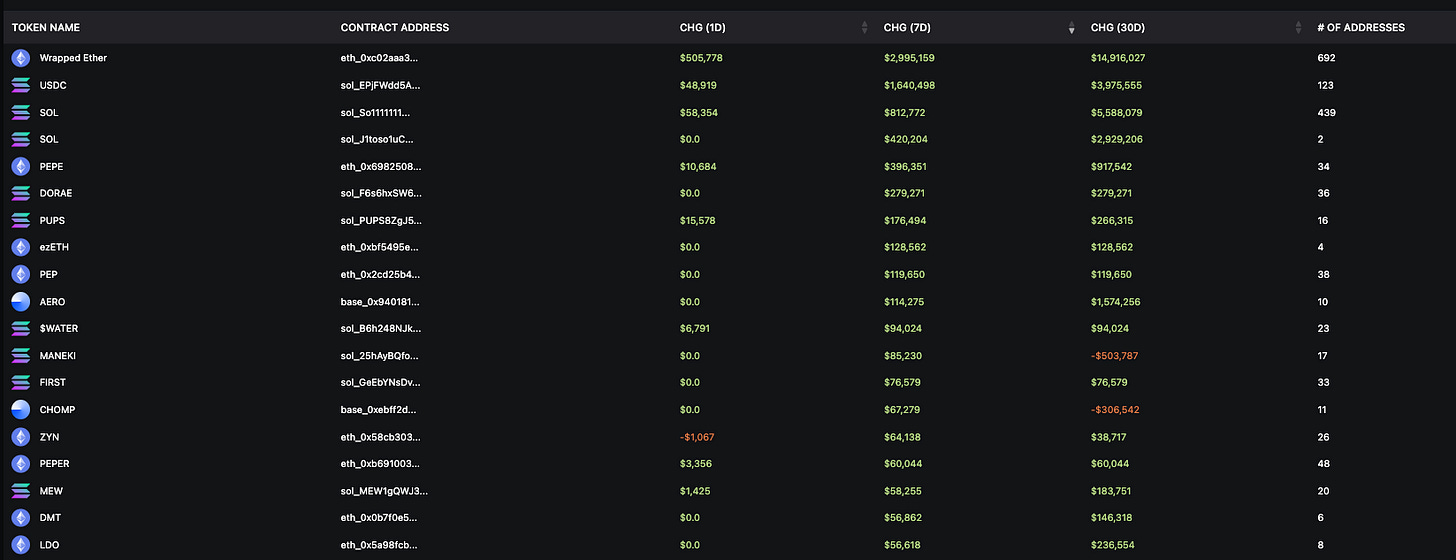Click the Wrapped Ether token name

coord(73,58)
